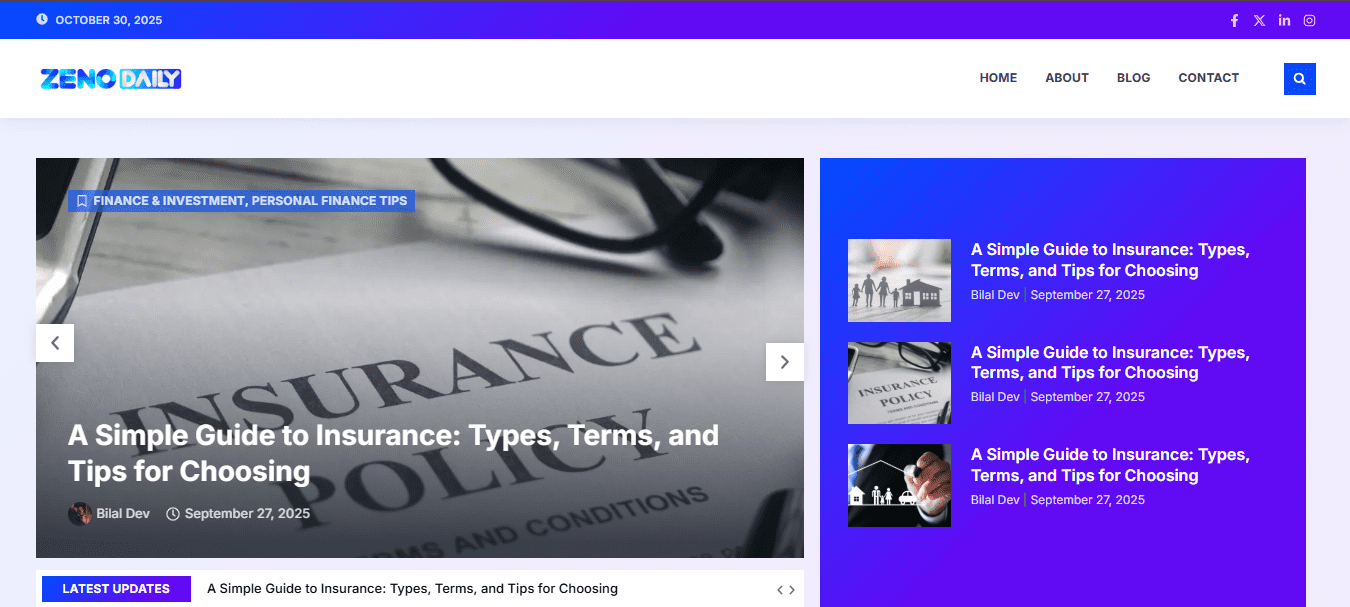Image resolution: width=1350 pixels, height=607 pixels.
Task: Open the About menu item
Action: (1066, 78)
